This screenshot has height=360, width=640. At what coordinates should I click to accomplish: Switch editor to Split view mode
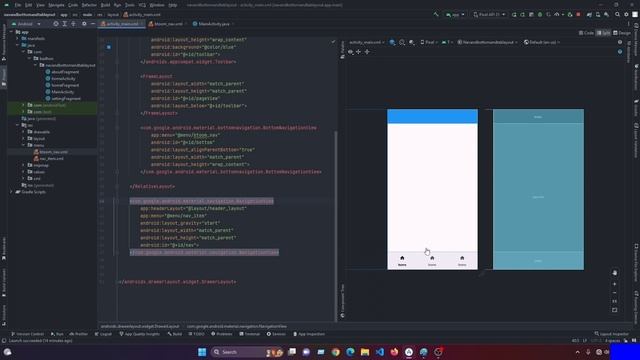tap(603, 33)
